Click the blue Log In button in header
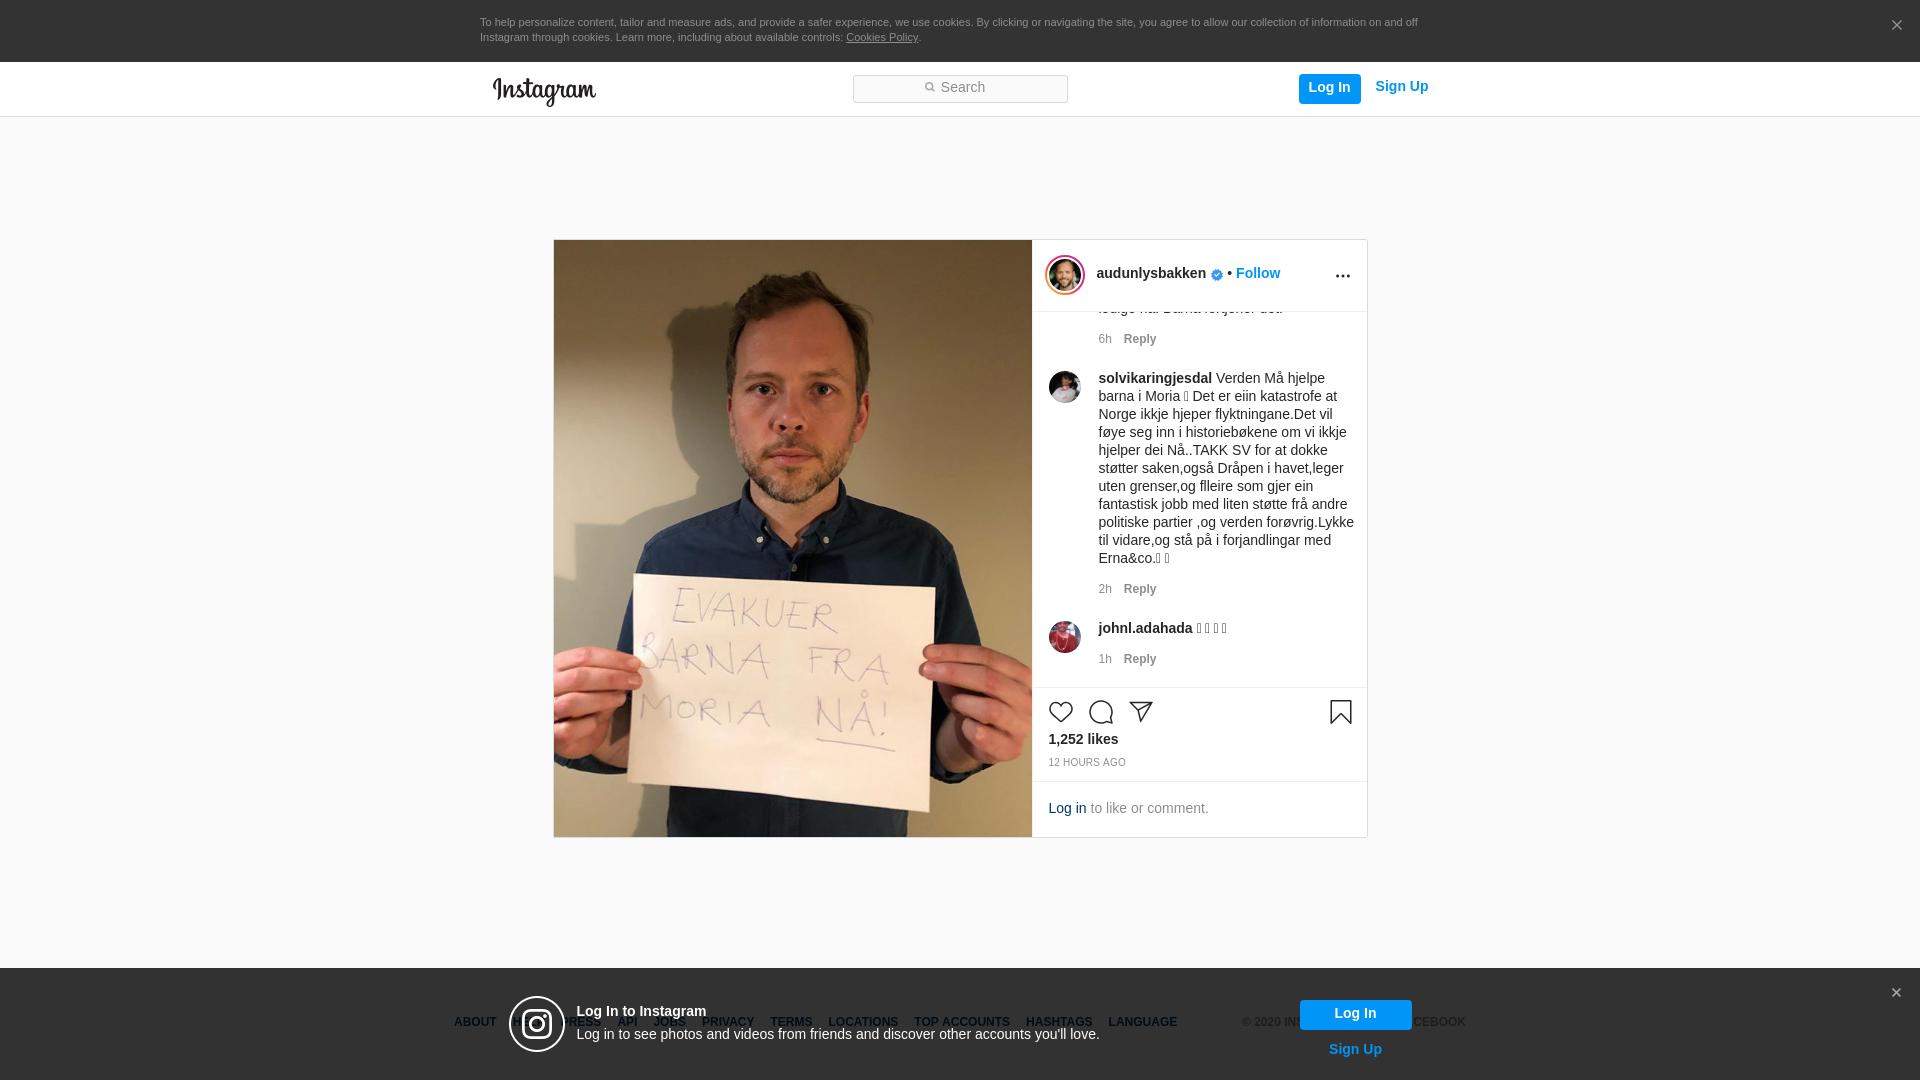Screen dimensions: 1920x1080 1329,88
